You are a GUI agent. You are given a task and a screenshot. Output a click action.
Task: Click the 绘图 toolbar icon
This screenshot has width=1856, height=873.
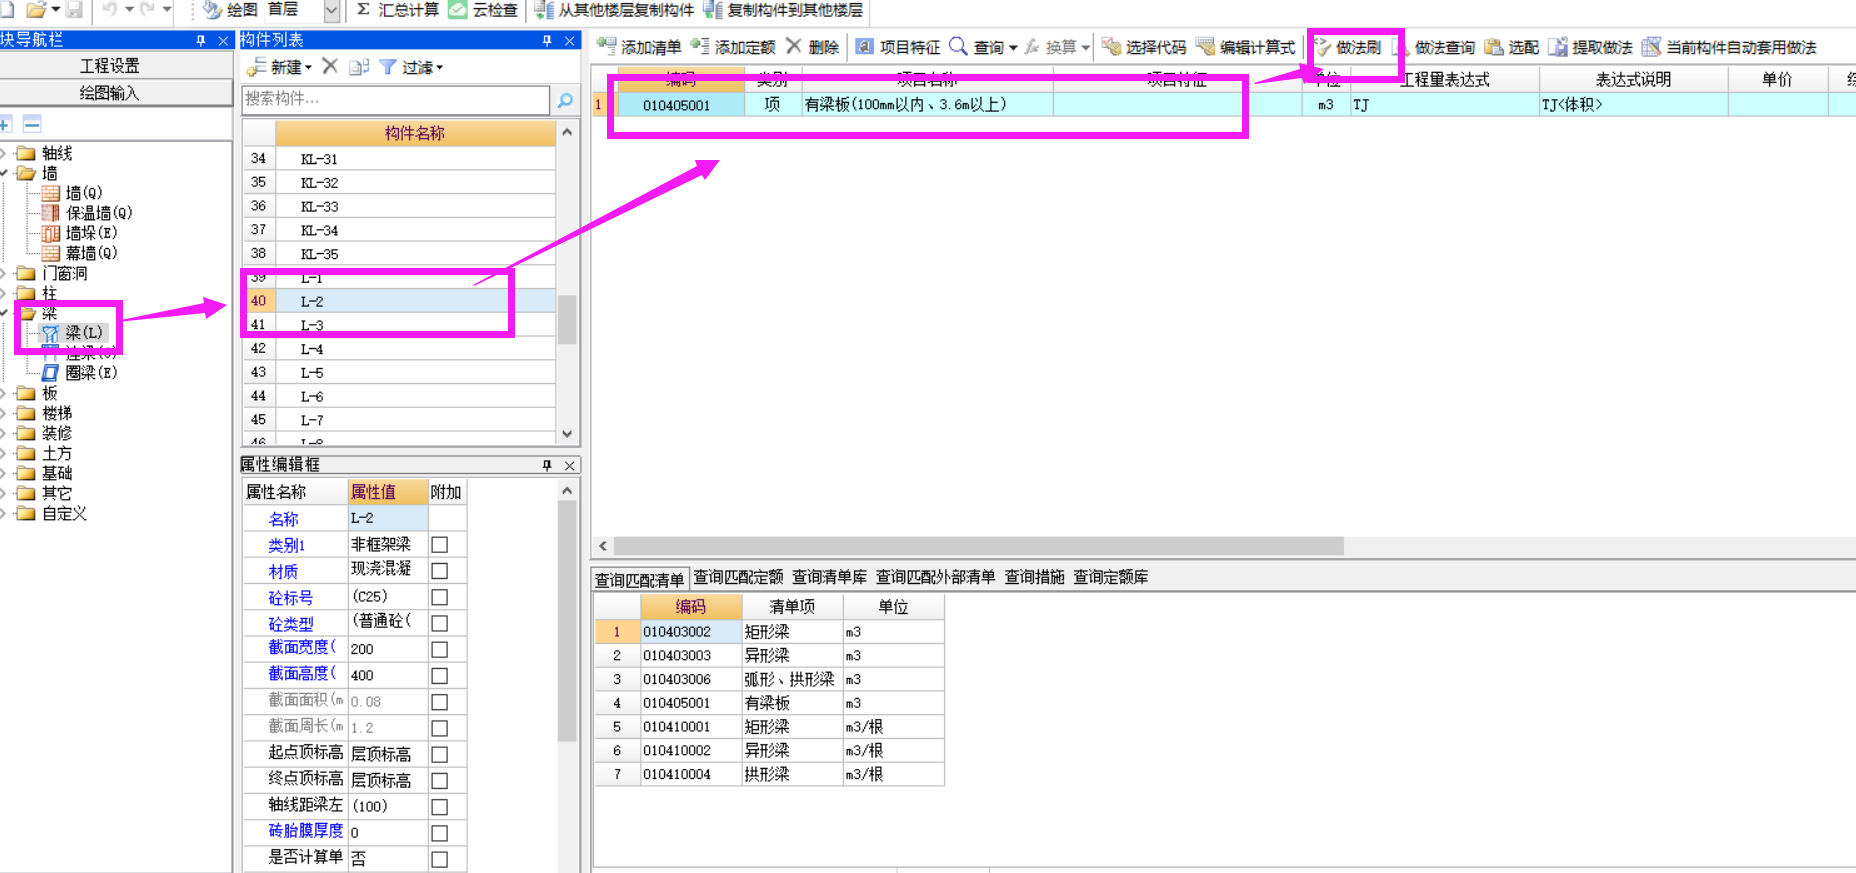click(213, 9)
